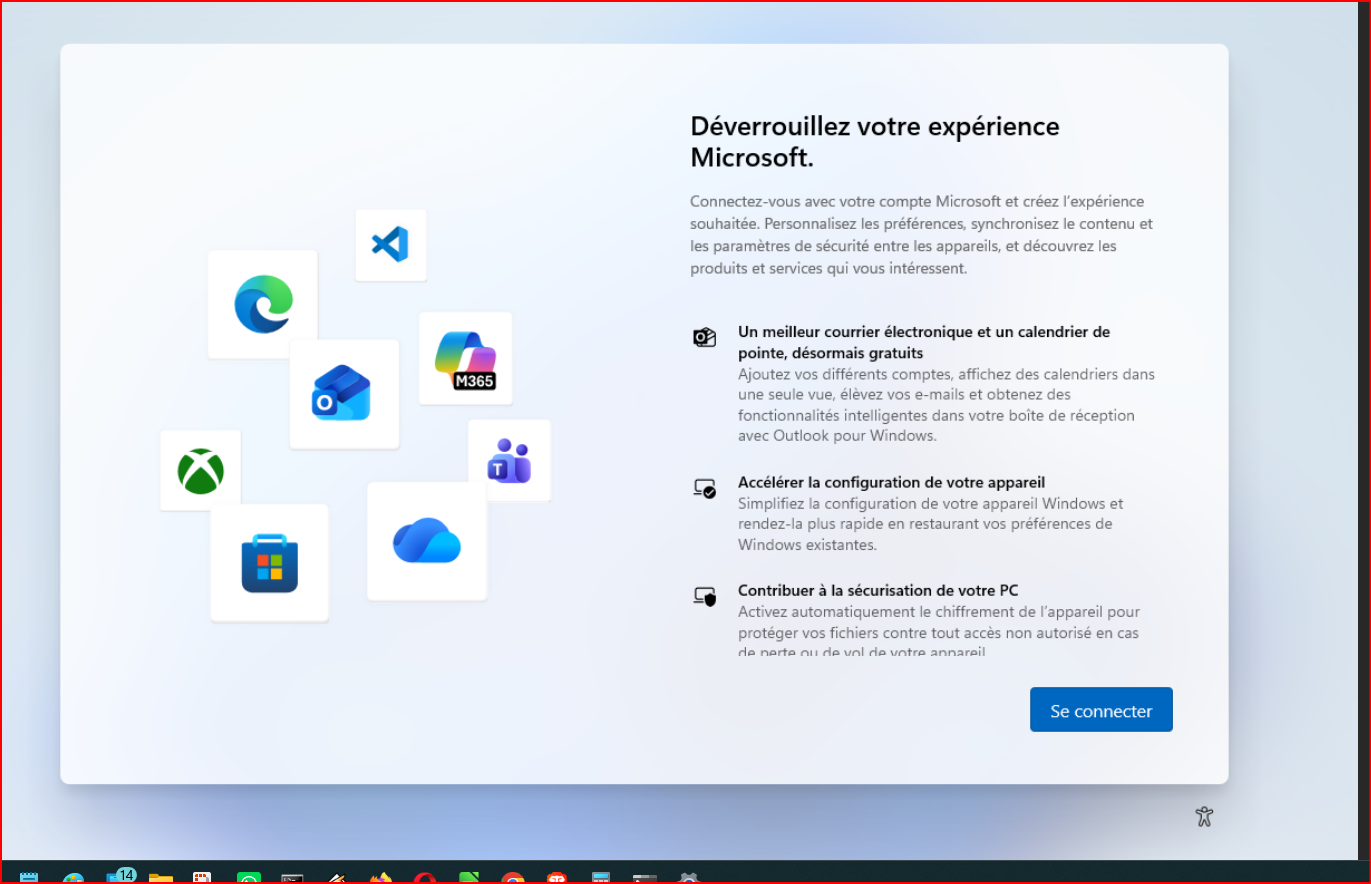Select the Microsoft Store logo tile
1371x884 pixels.
point(269,562)
